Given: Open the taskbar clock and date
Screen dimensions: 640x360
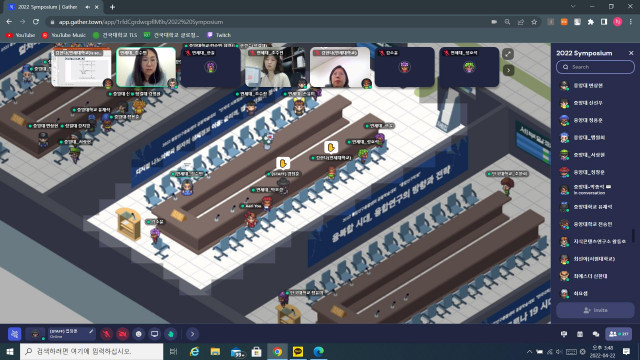Looking at the screenshot, I should [602, 351].
